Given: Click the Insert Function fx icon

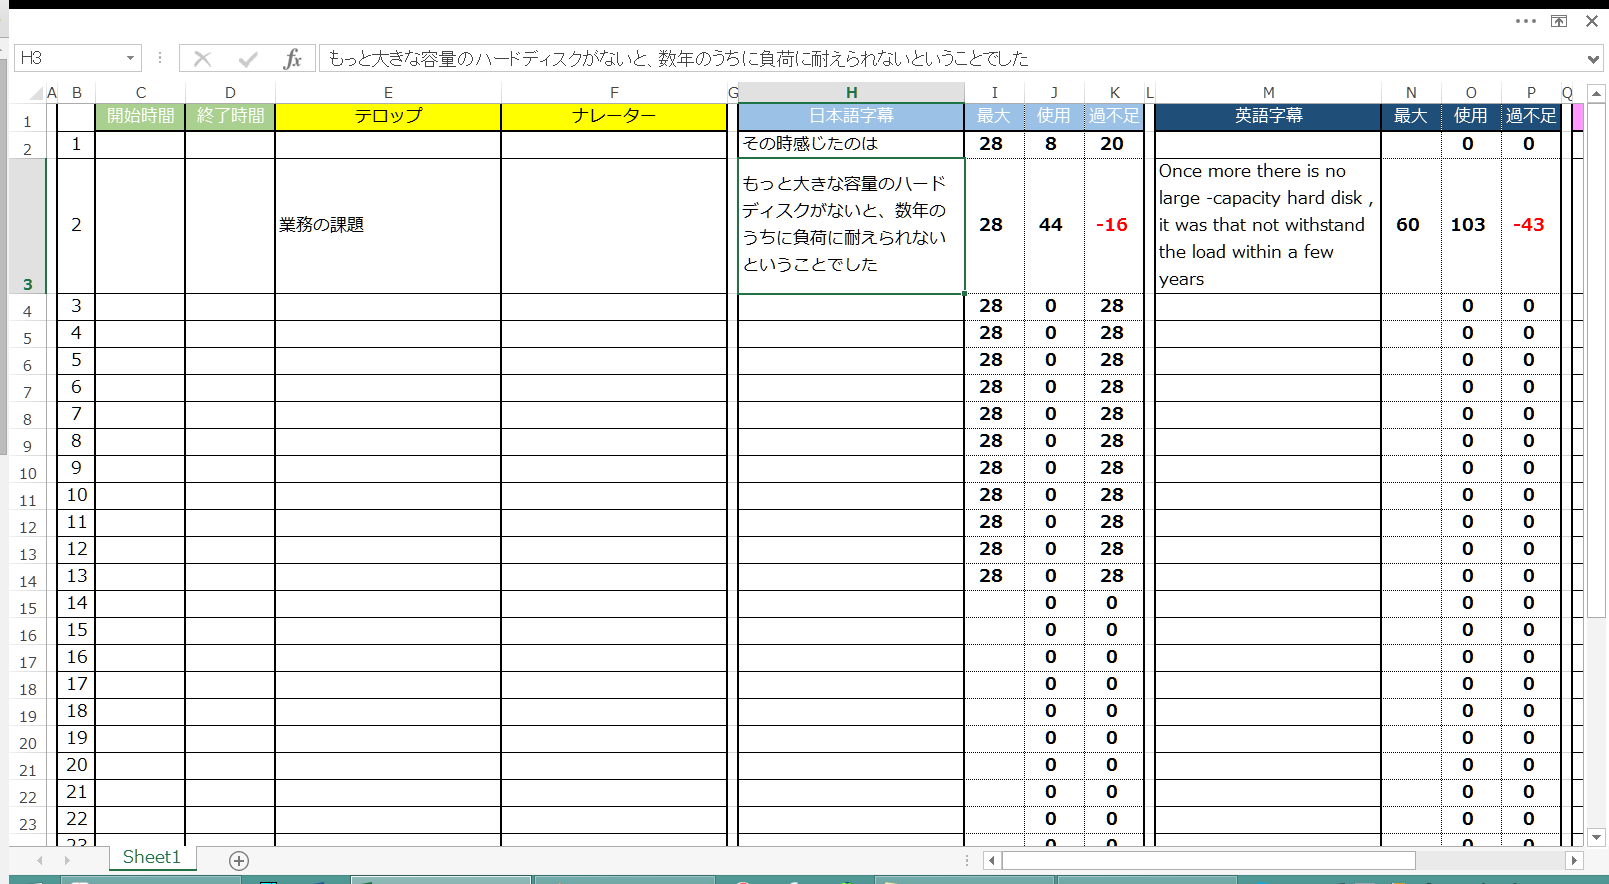Looking at the screenshot, I should point(292,59).
